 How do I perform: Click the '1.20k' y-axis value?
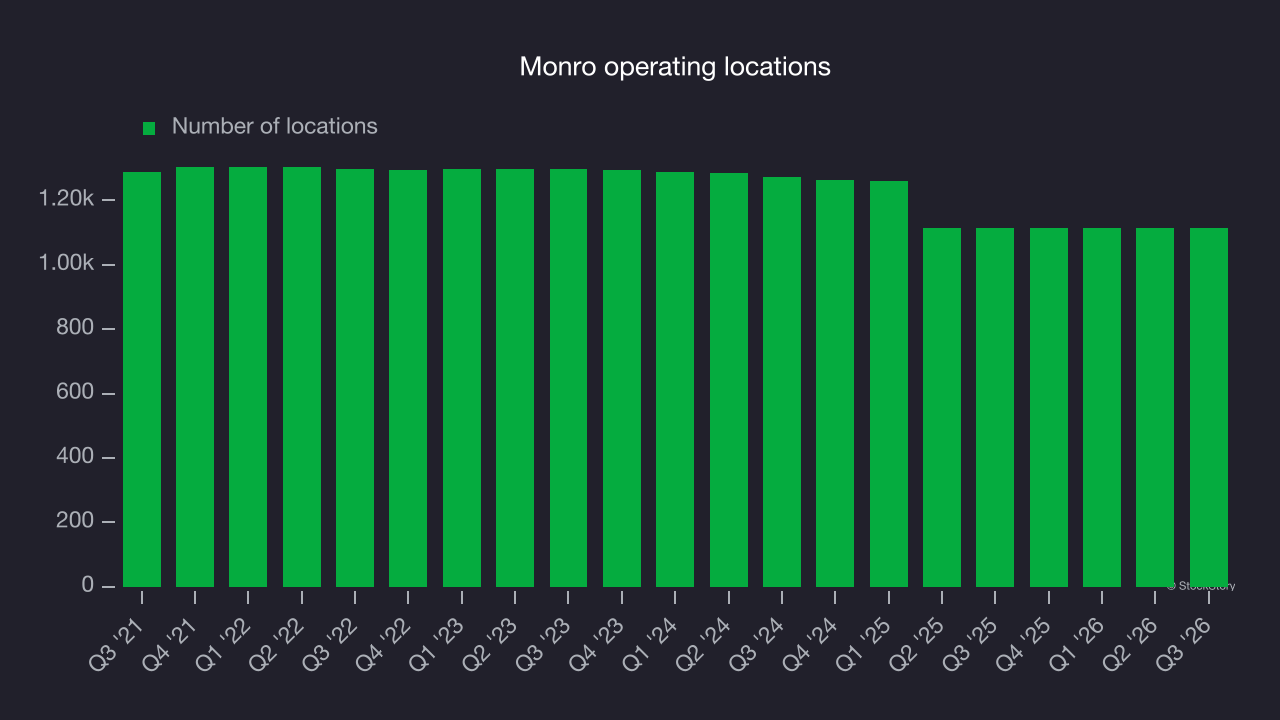click(66, 200)
